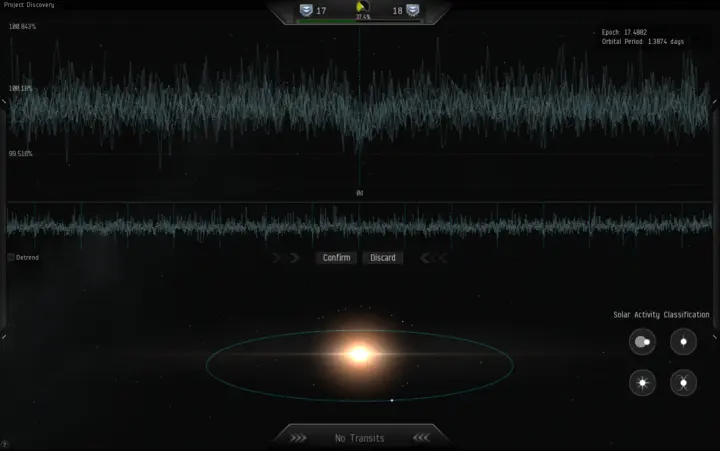Click the green rank progress bar

[x=360, y=21]
